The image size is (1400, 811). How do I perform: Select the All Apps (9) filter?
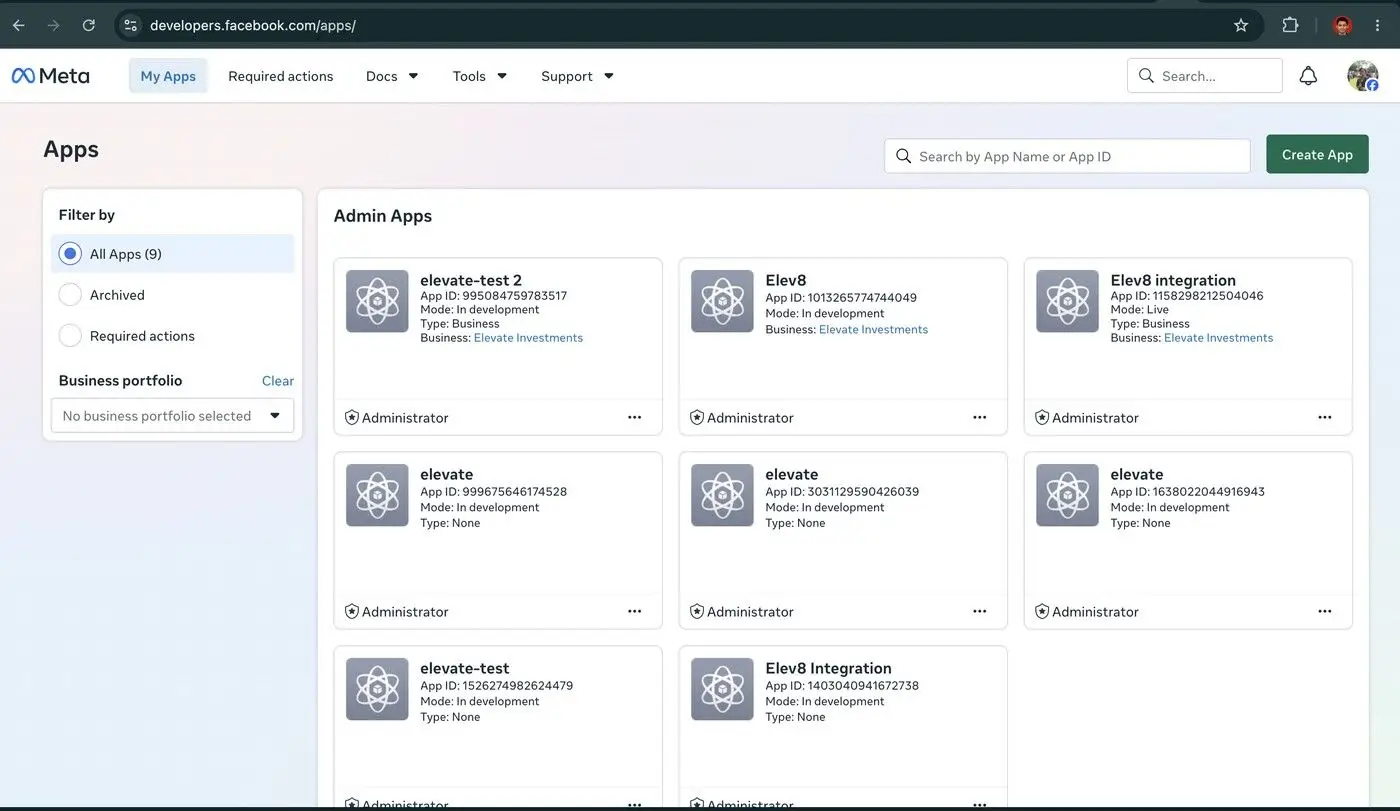pos(172,254)
